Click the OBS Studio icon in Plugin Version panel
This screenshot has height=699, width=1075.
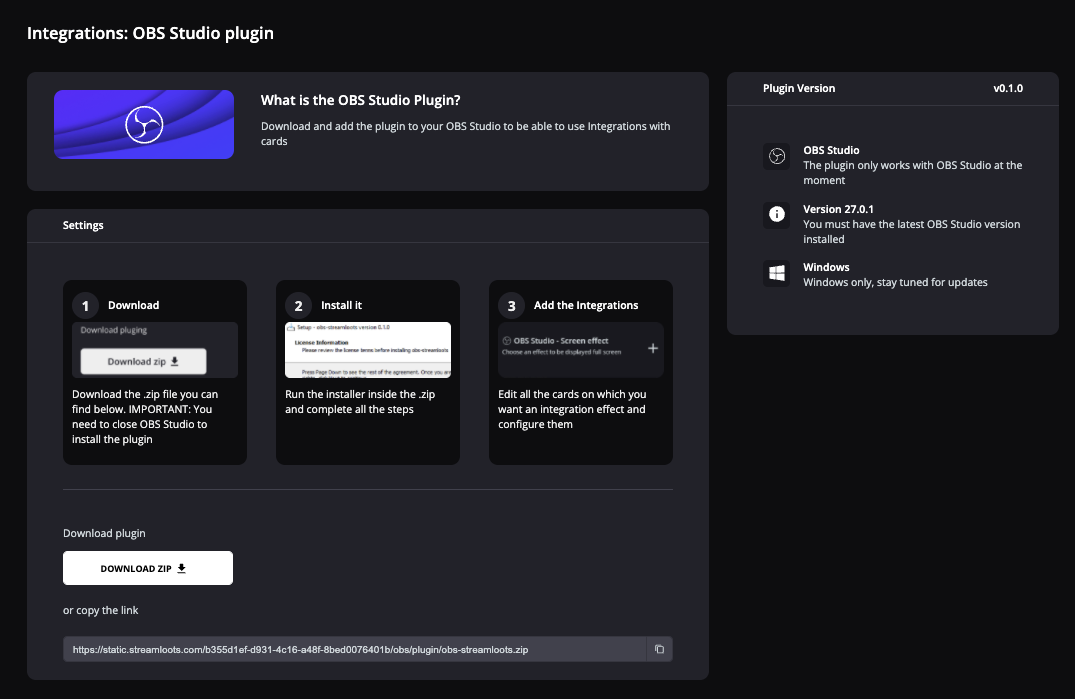tap(776, 156)
